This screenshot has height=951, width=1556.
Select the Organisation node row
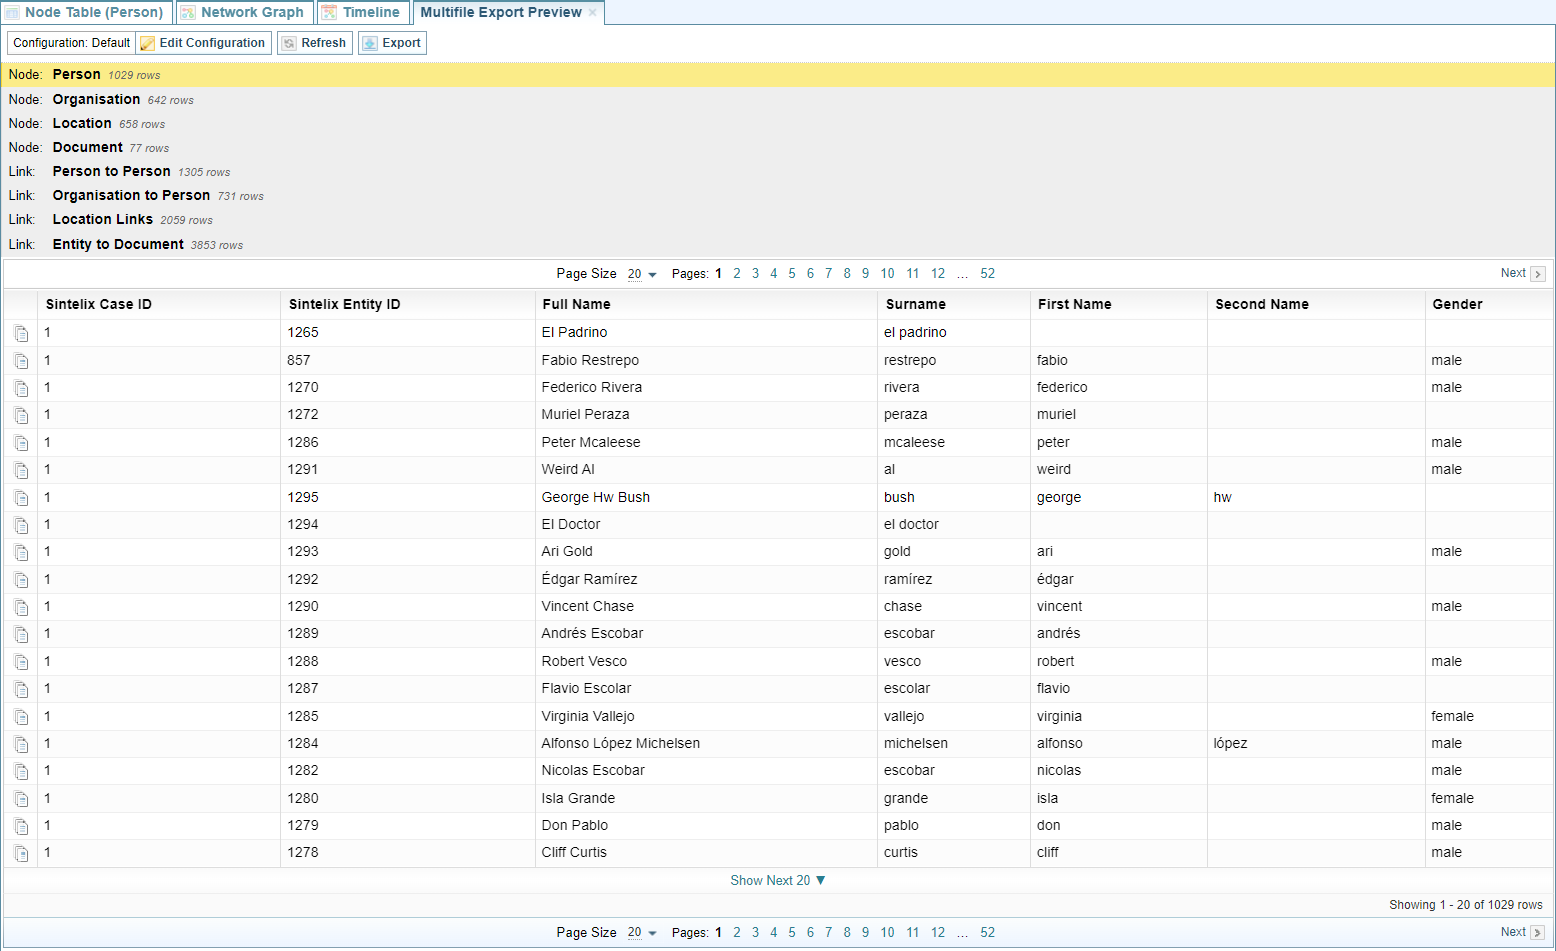coord(96,99)
